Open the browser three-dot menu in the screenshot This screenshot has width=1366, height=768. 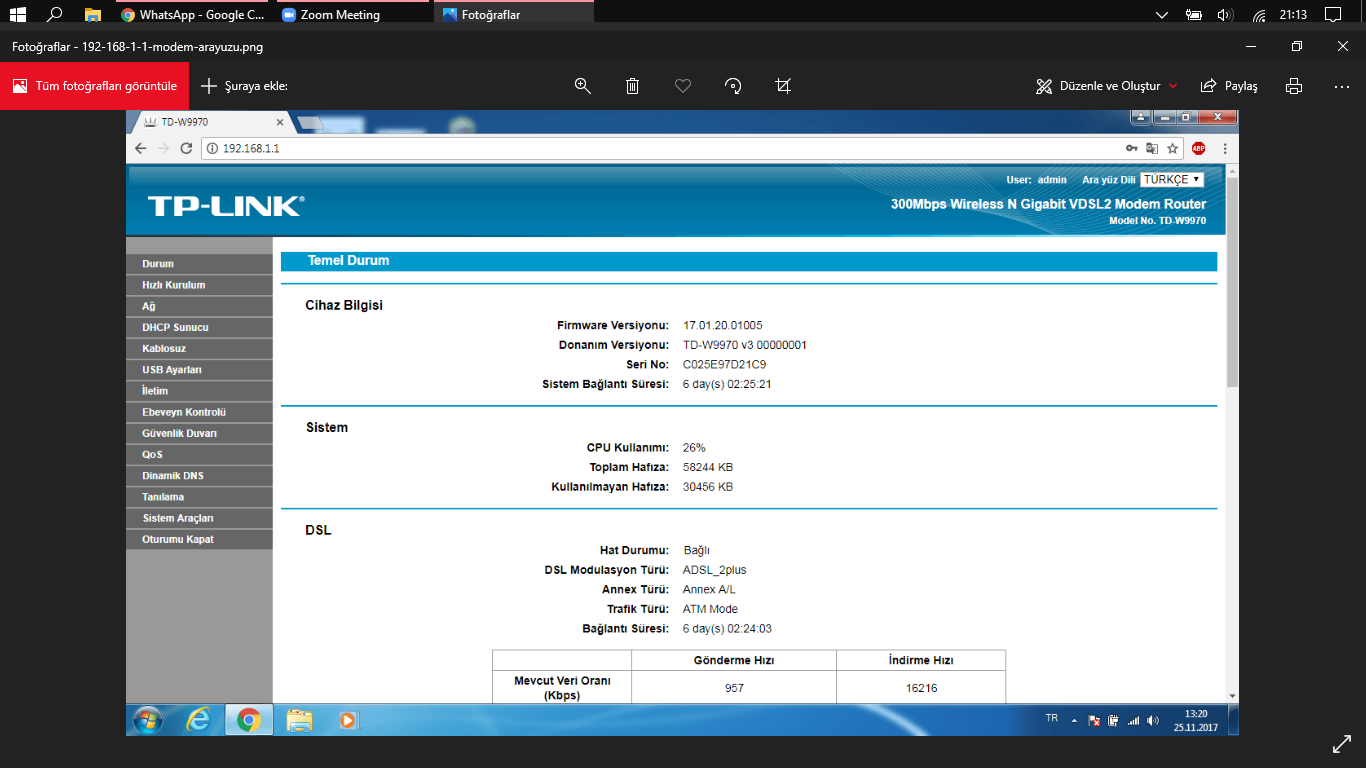coord(1225,148)
